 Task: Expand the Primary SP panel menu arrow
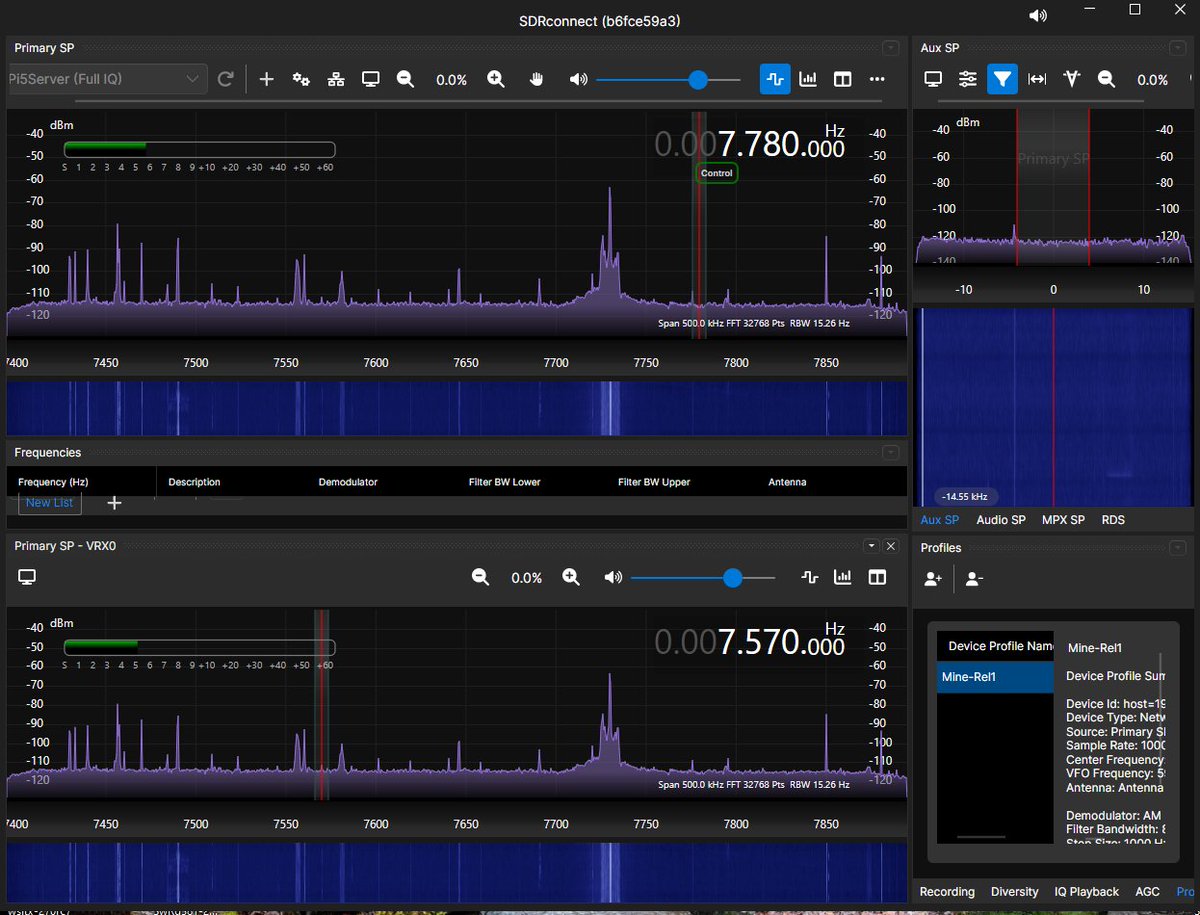pyautogui.click(x=890, y=48)
